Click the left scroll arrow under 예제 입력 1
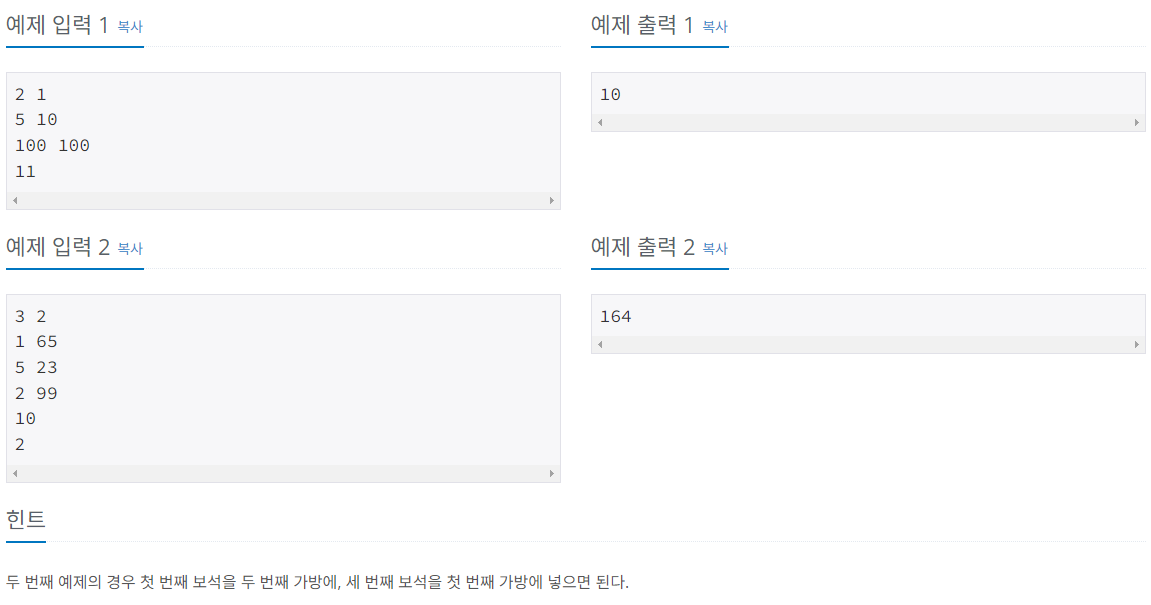The image size is (1151, 605). (x=15, y=200)
